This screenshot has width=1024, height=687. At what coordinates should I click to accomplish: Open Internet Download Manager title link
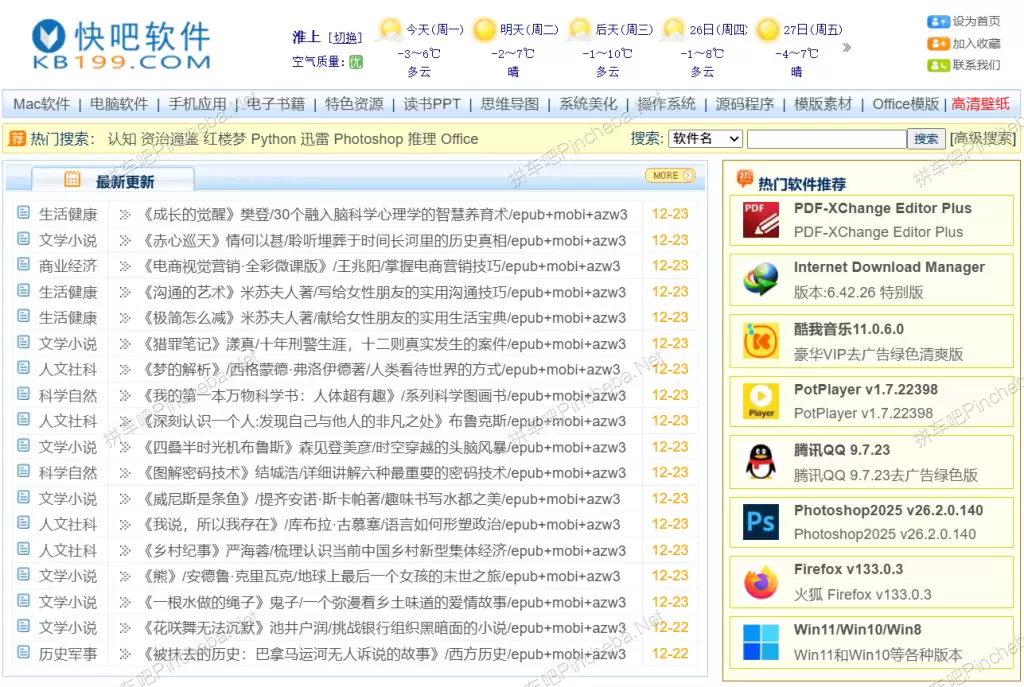(x=889, y=267)
